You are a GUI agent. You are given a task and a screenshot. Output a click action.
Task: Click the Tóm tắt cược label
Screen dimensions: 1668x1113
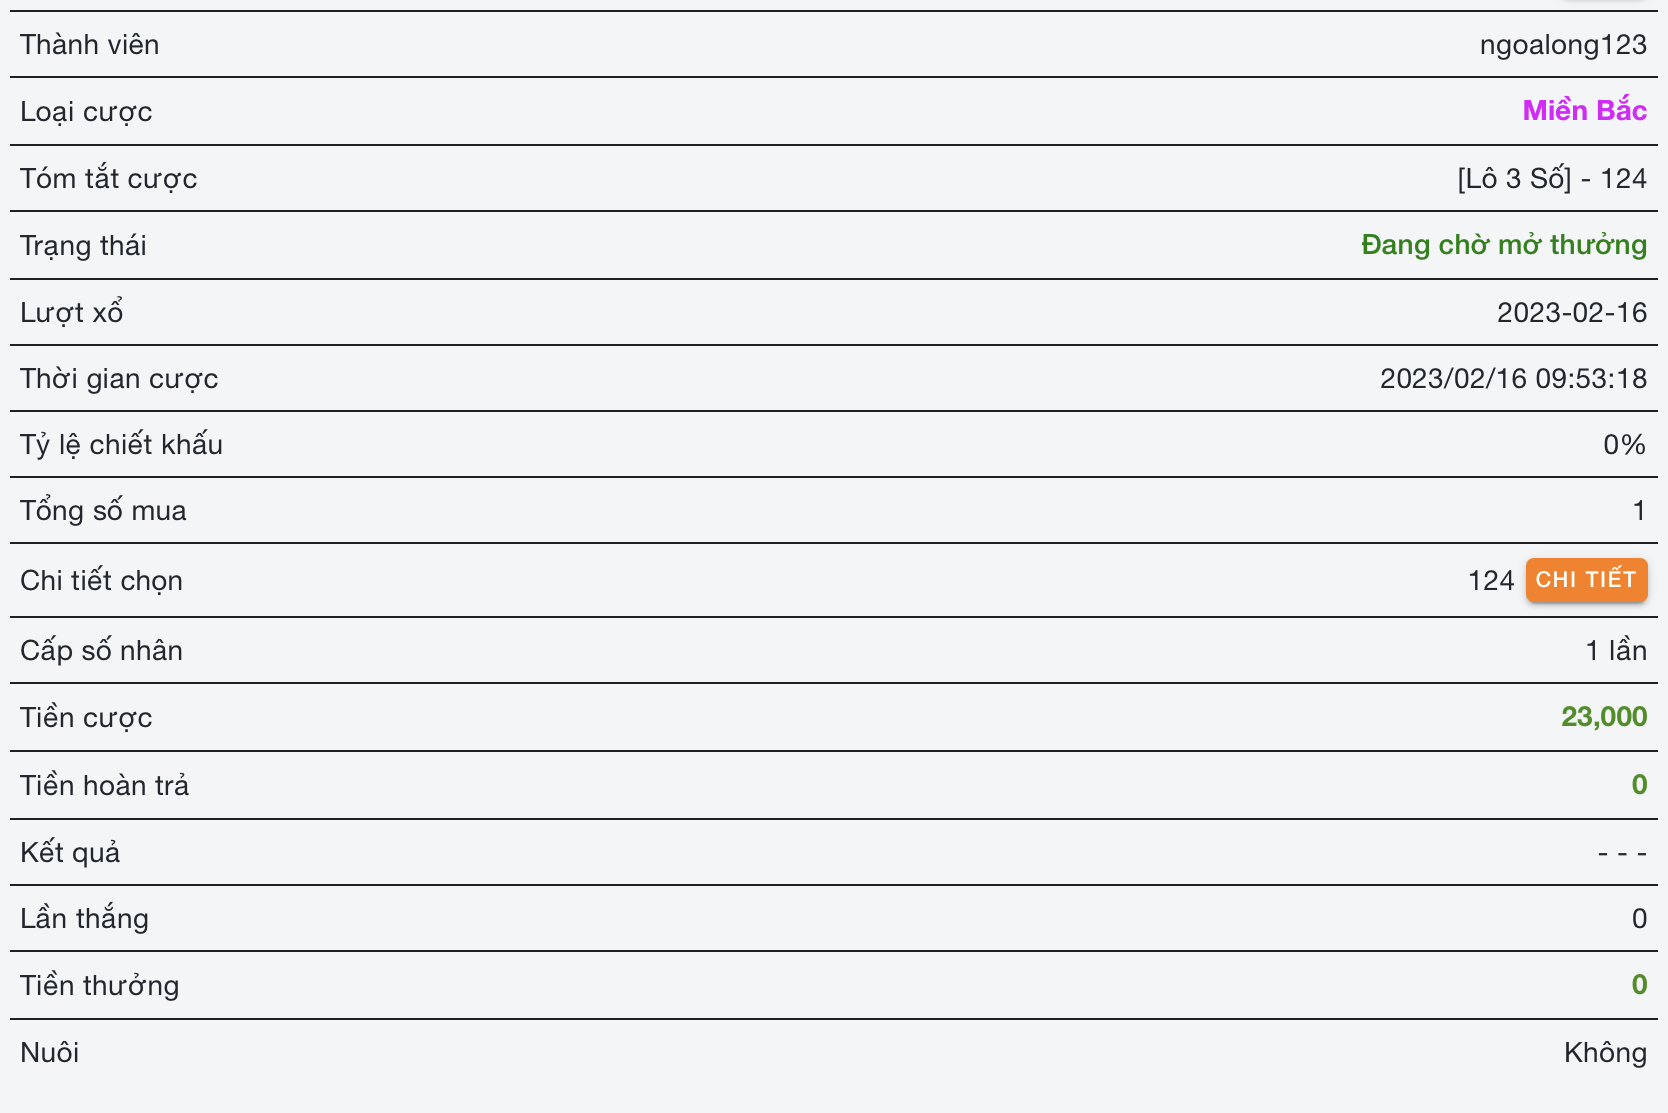(x=109, y=179)
